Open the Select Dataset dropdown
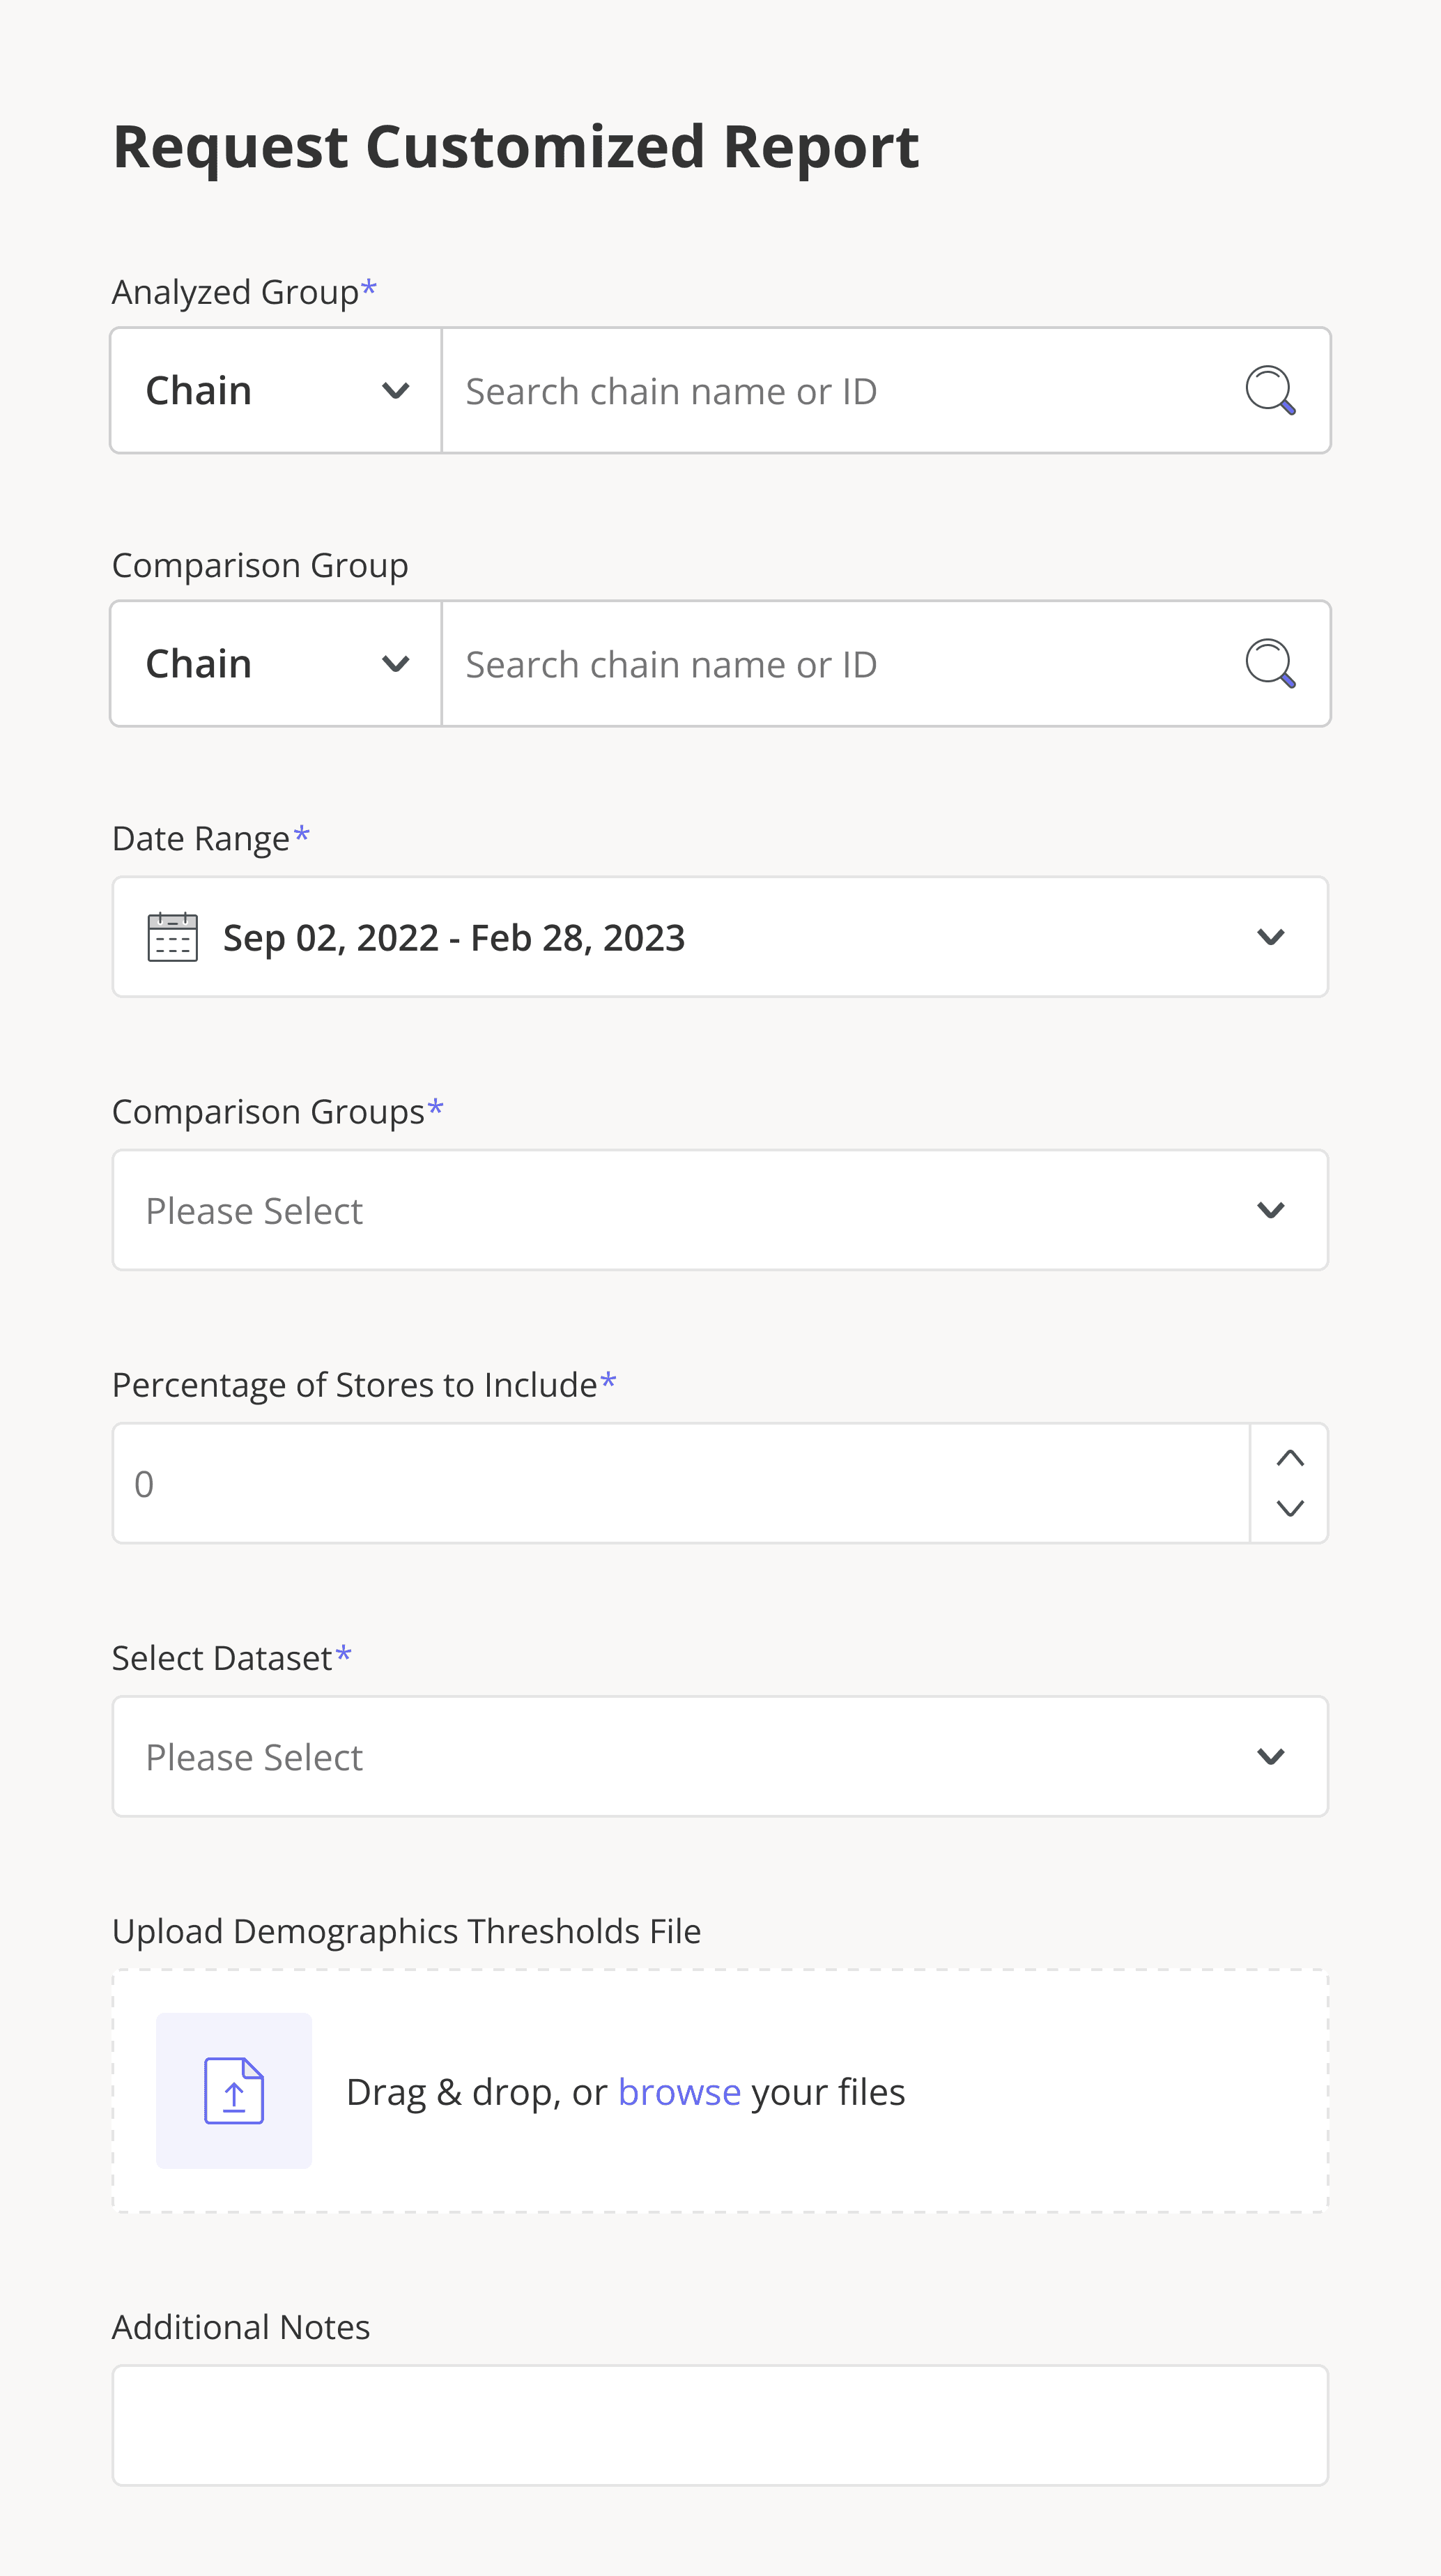Viewport: 1441px width, 2576px height. [x=720, y=1757]
